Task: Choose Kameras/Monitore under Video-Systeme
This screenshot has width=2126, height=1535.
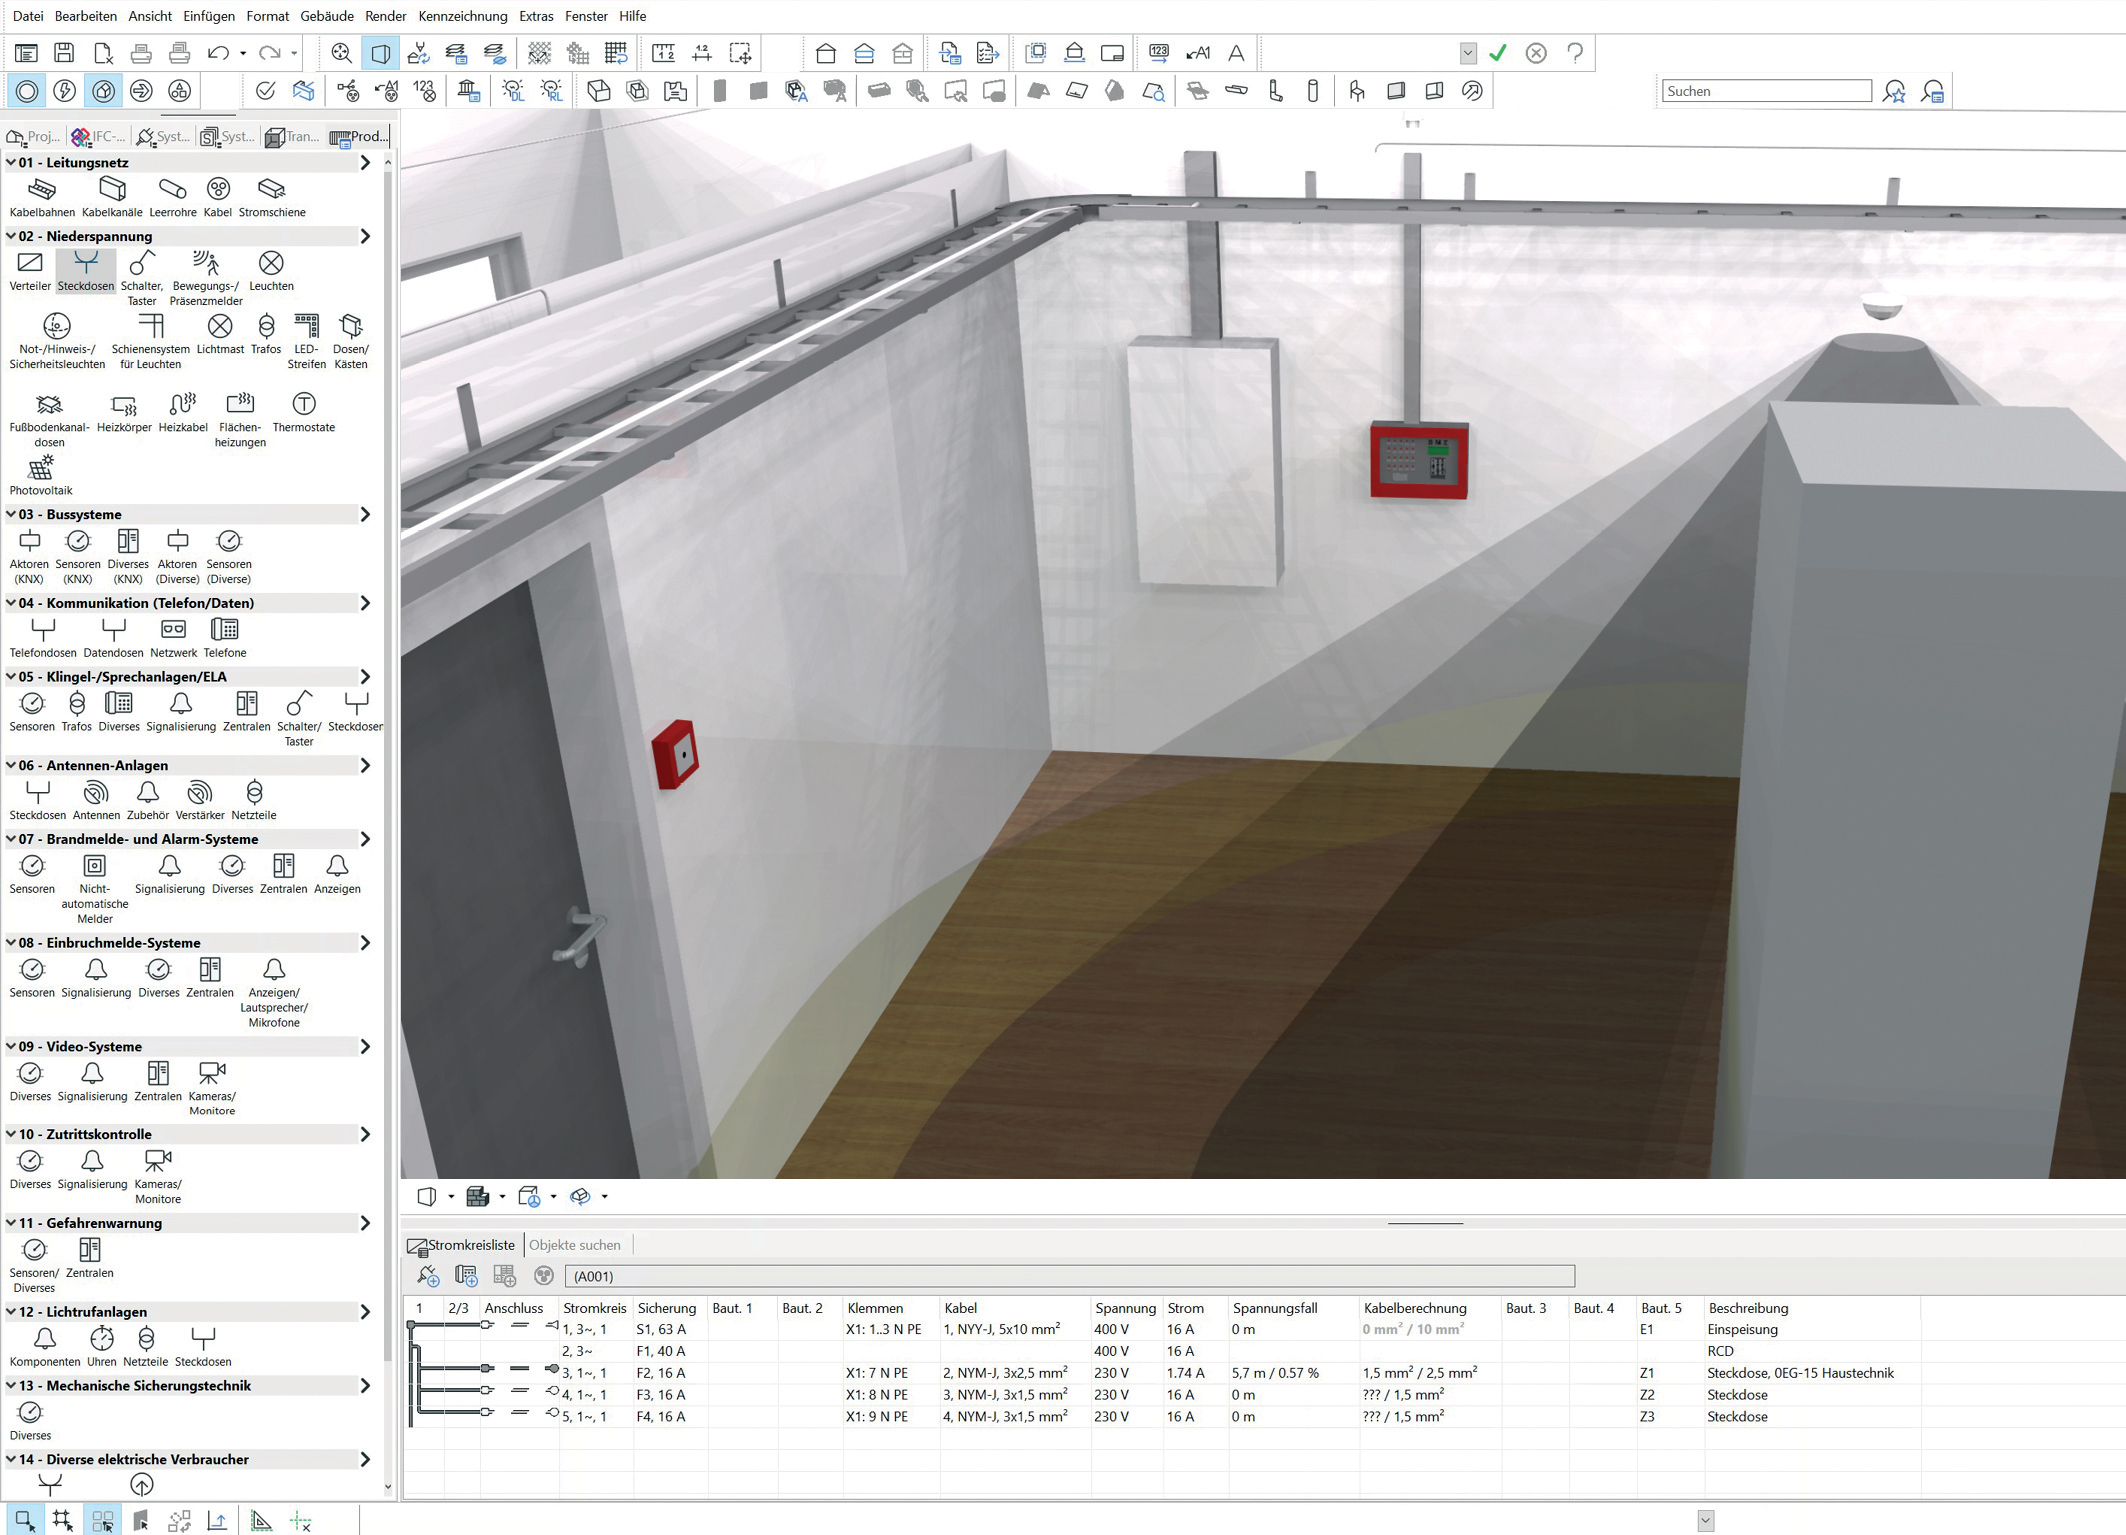Action: 212,1088
